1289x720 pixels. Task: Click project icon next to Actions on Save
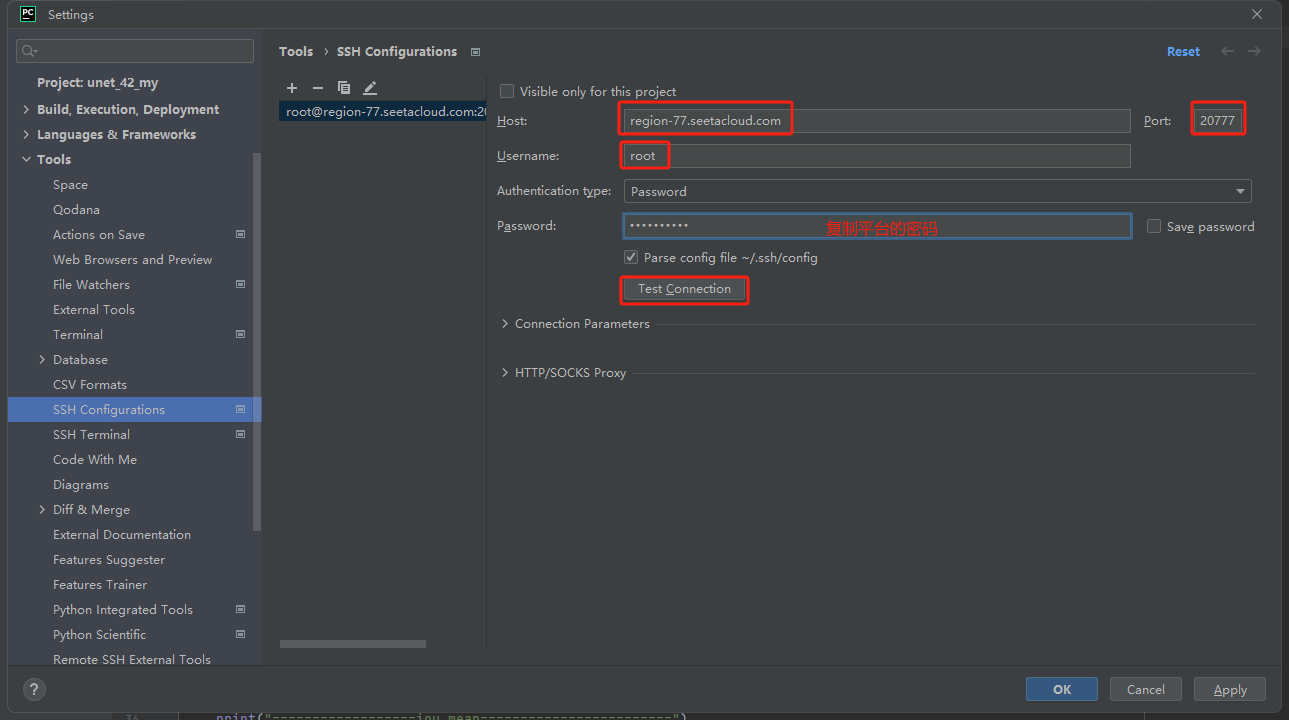click(240, 234)
